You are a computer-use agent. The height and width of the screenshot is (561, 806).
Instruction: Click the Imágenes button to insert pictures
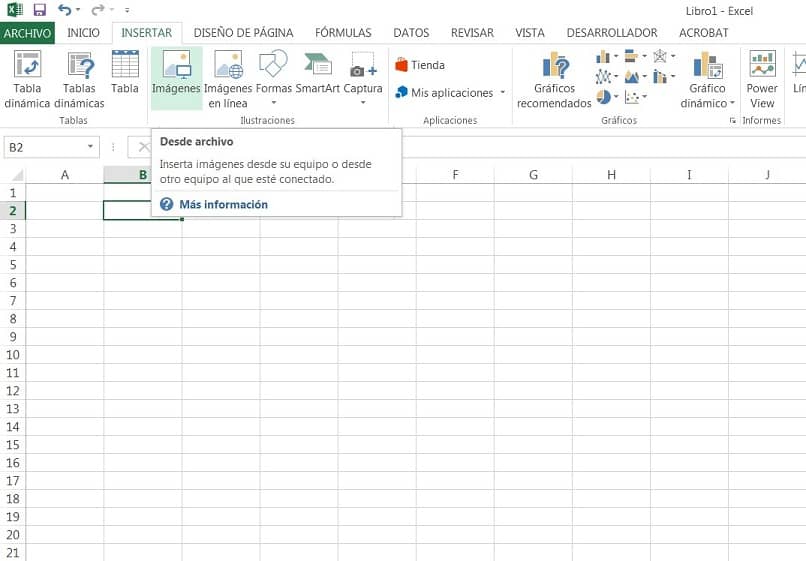pos(176,78)
